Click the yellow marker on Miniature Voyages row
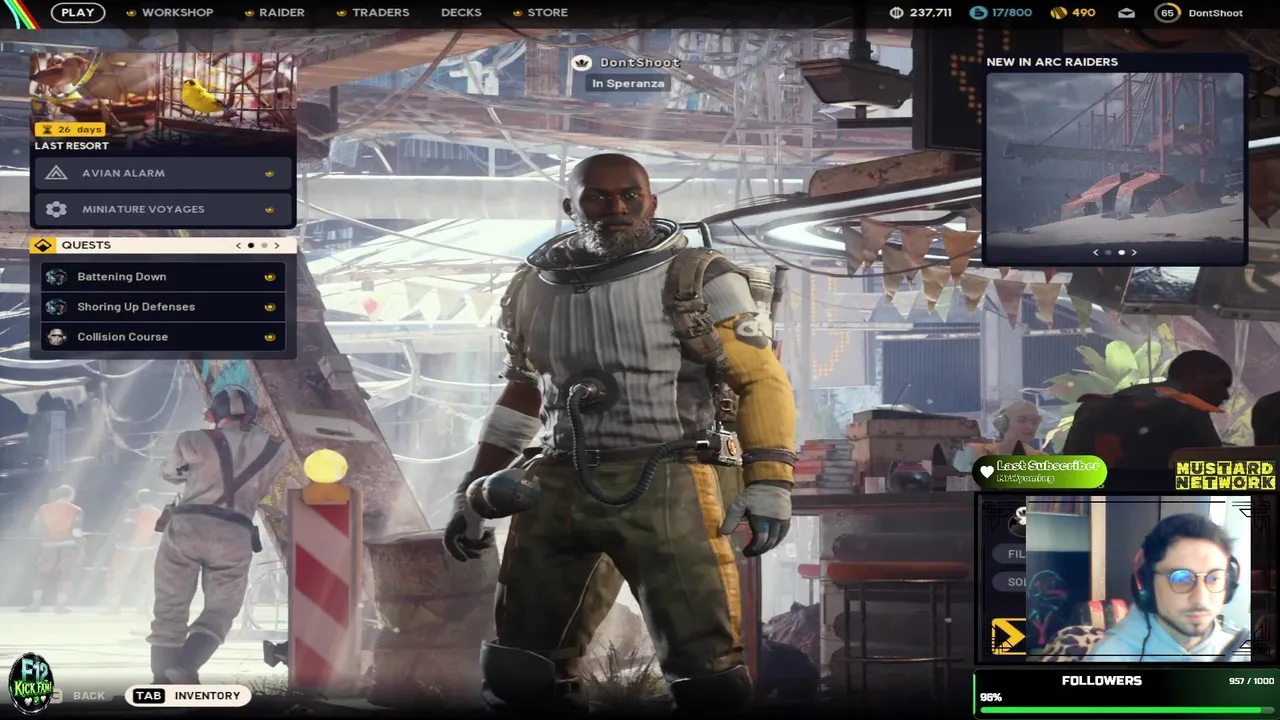The width and height of the screenshot is (1280, 720). (x=269, y=210)
